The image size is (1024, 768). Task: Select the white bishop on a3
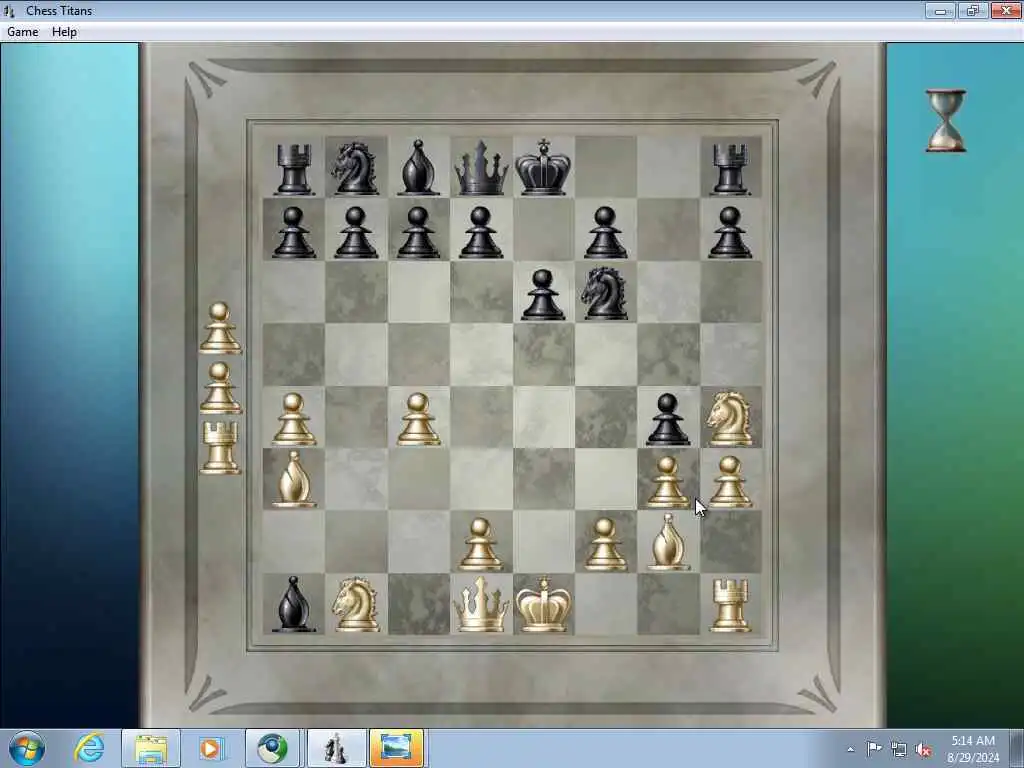(x=293, y=480)
